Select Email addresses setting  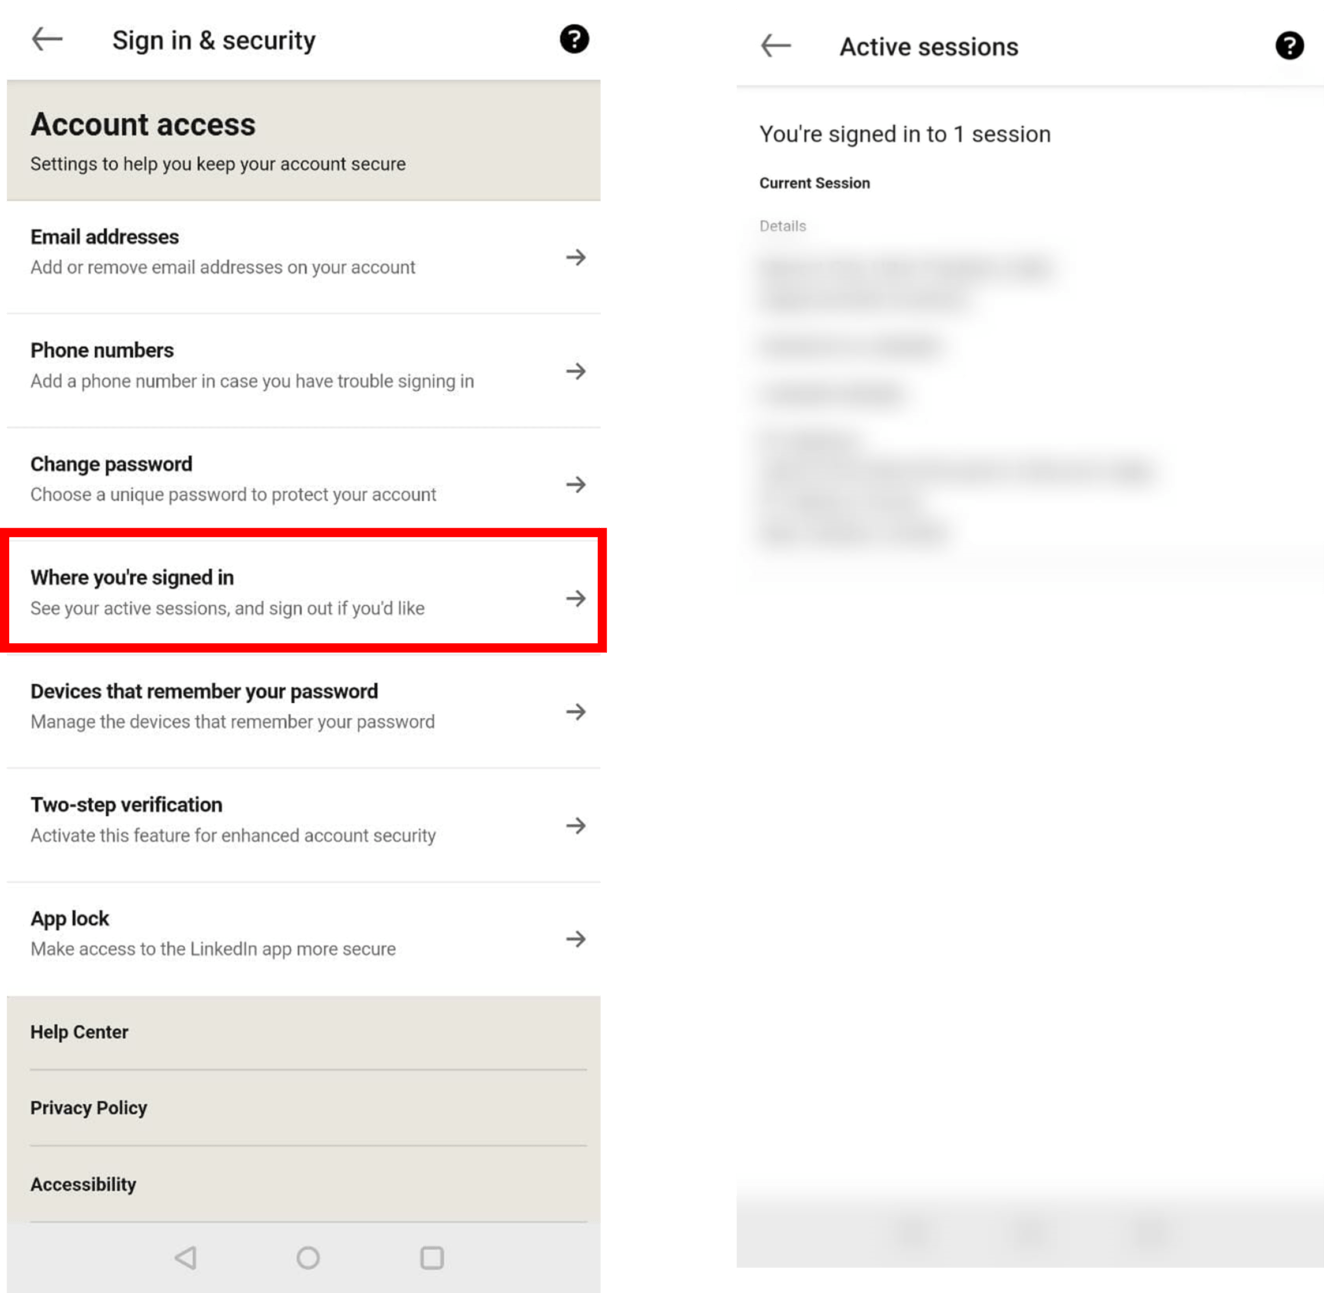coord(304,257)
